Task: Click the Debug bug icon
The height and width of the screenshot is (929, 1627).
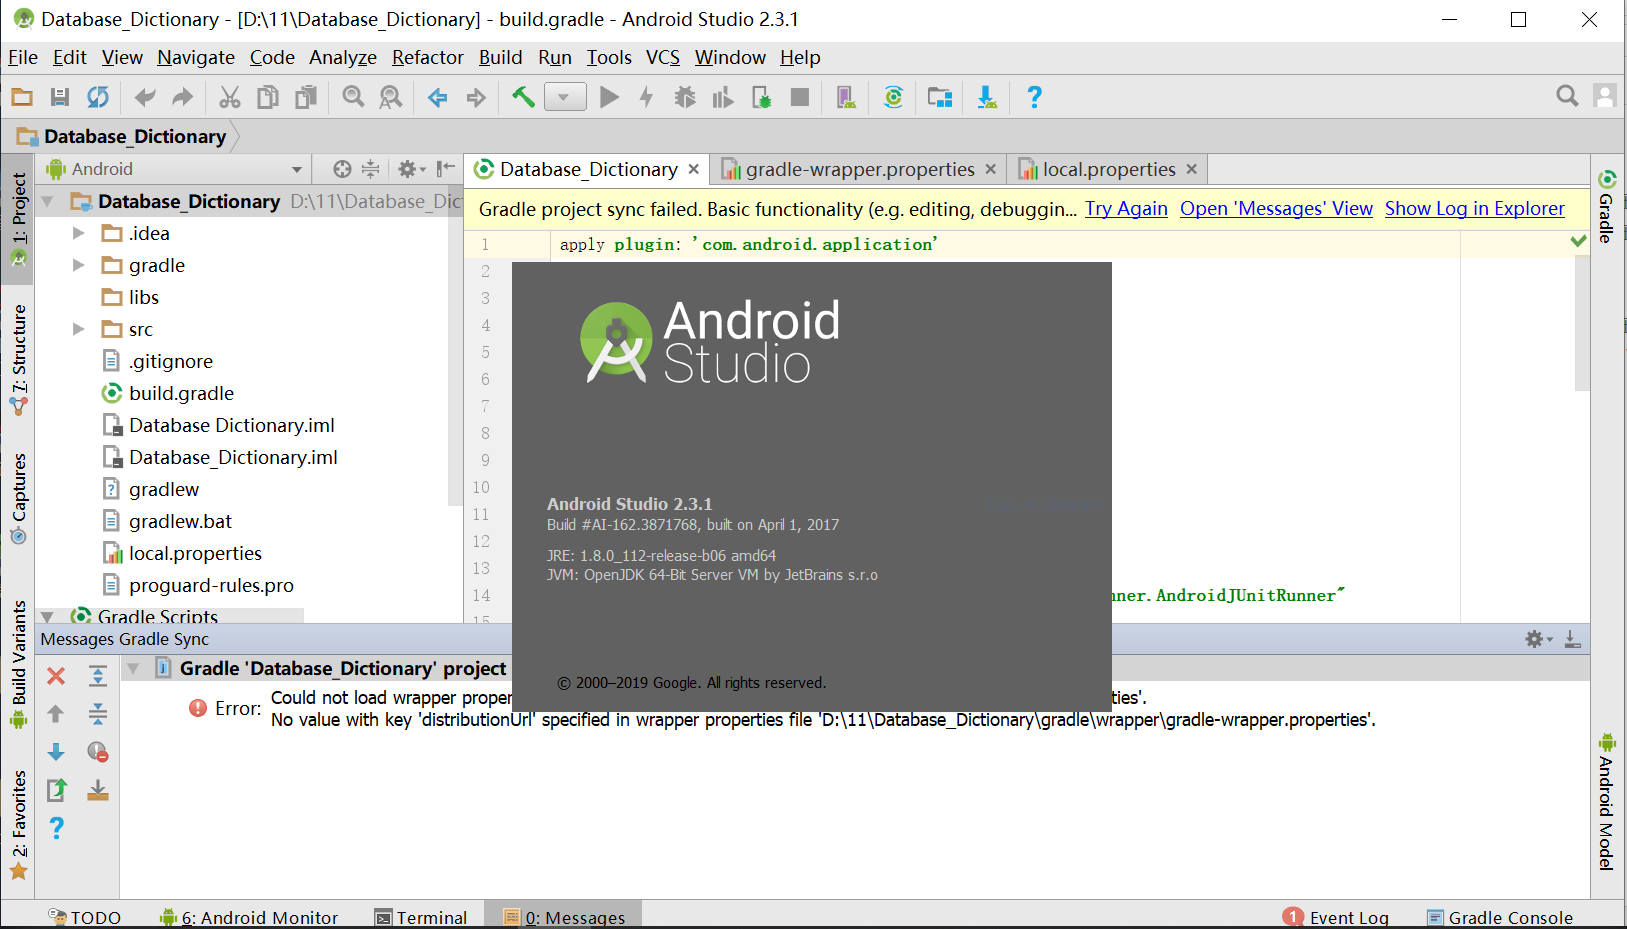Action: click(x=685, y=97)
